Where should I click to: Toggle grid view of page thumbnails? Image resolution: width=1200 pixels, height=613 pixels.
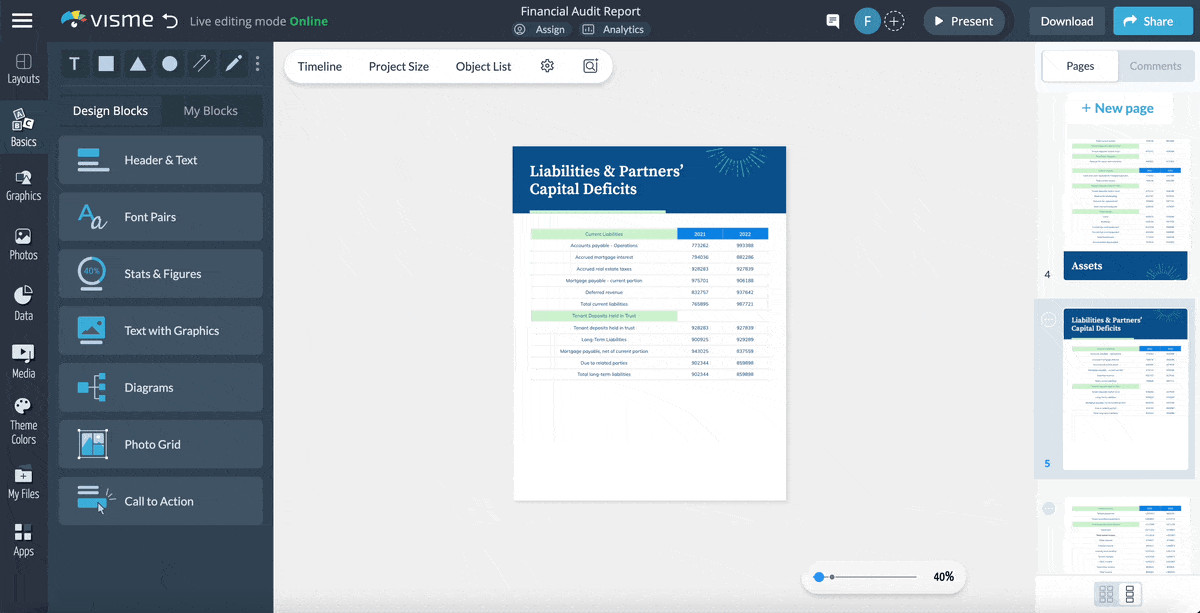[x=1108, y=593]
